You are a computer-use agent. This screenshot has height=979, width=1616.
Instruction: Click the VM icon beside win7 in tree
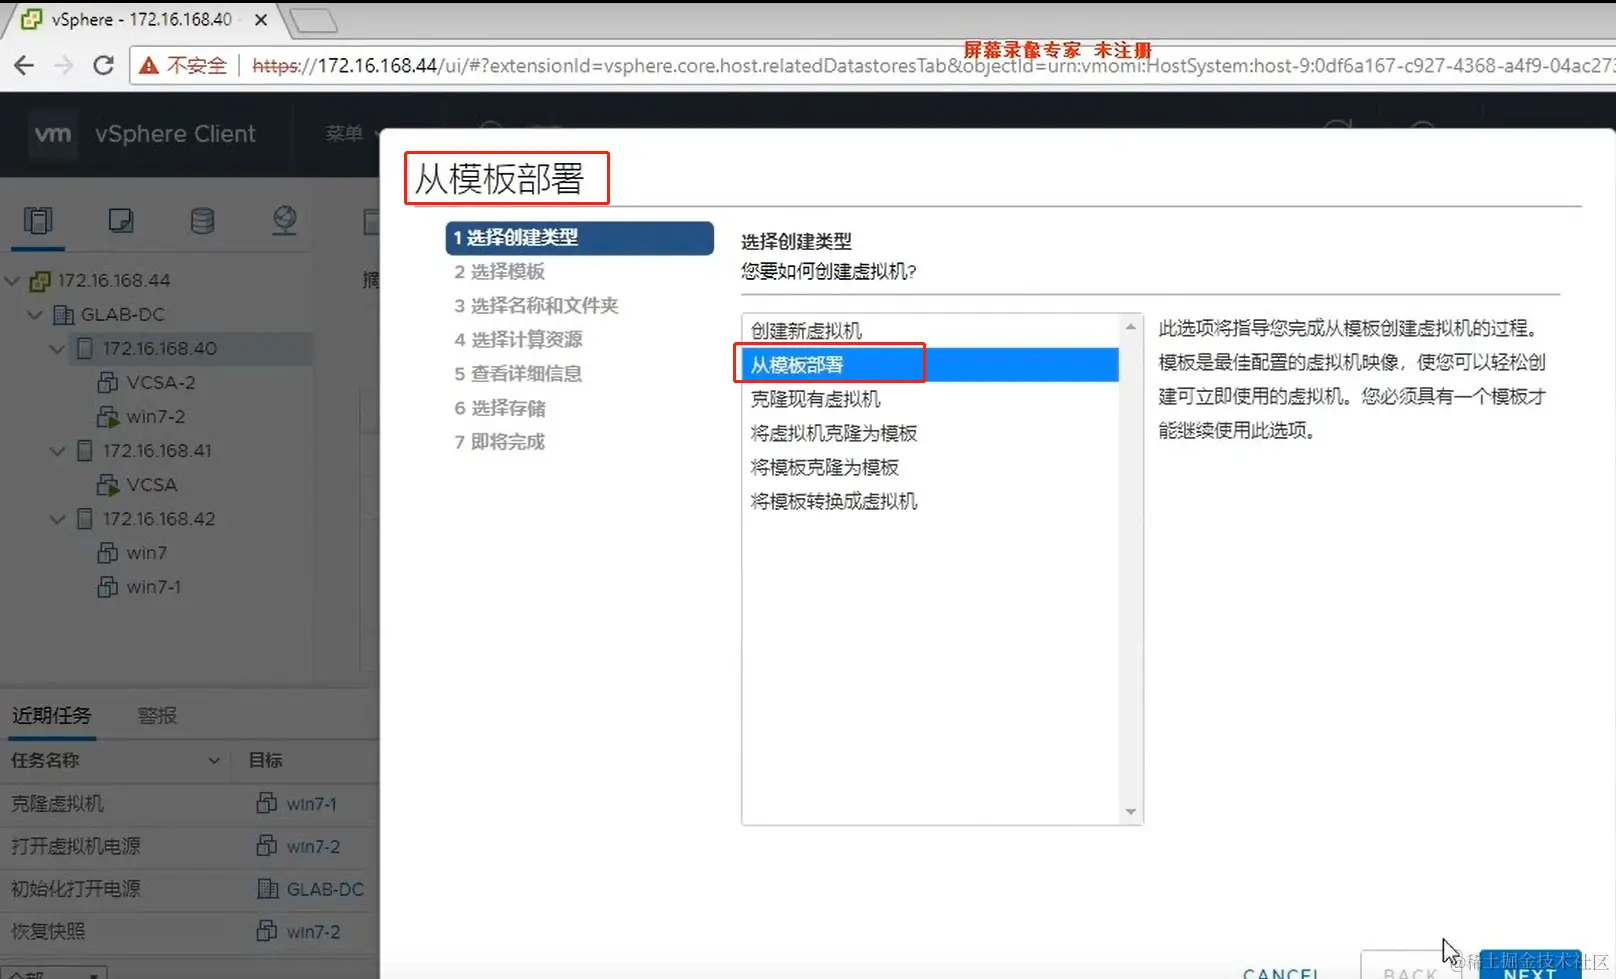coord(107,553)
